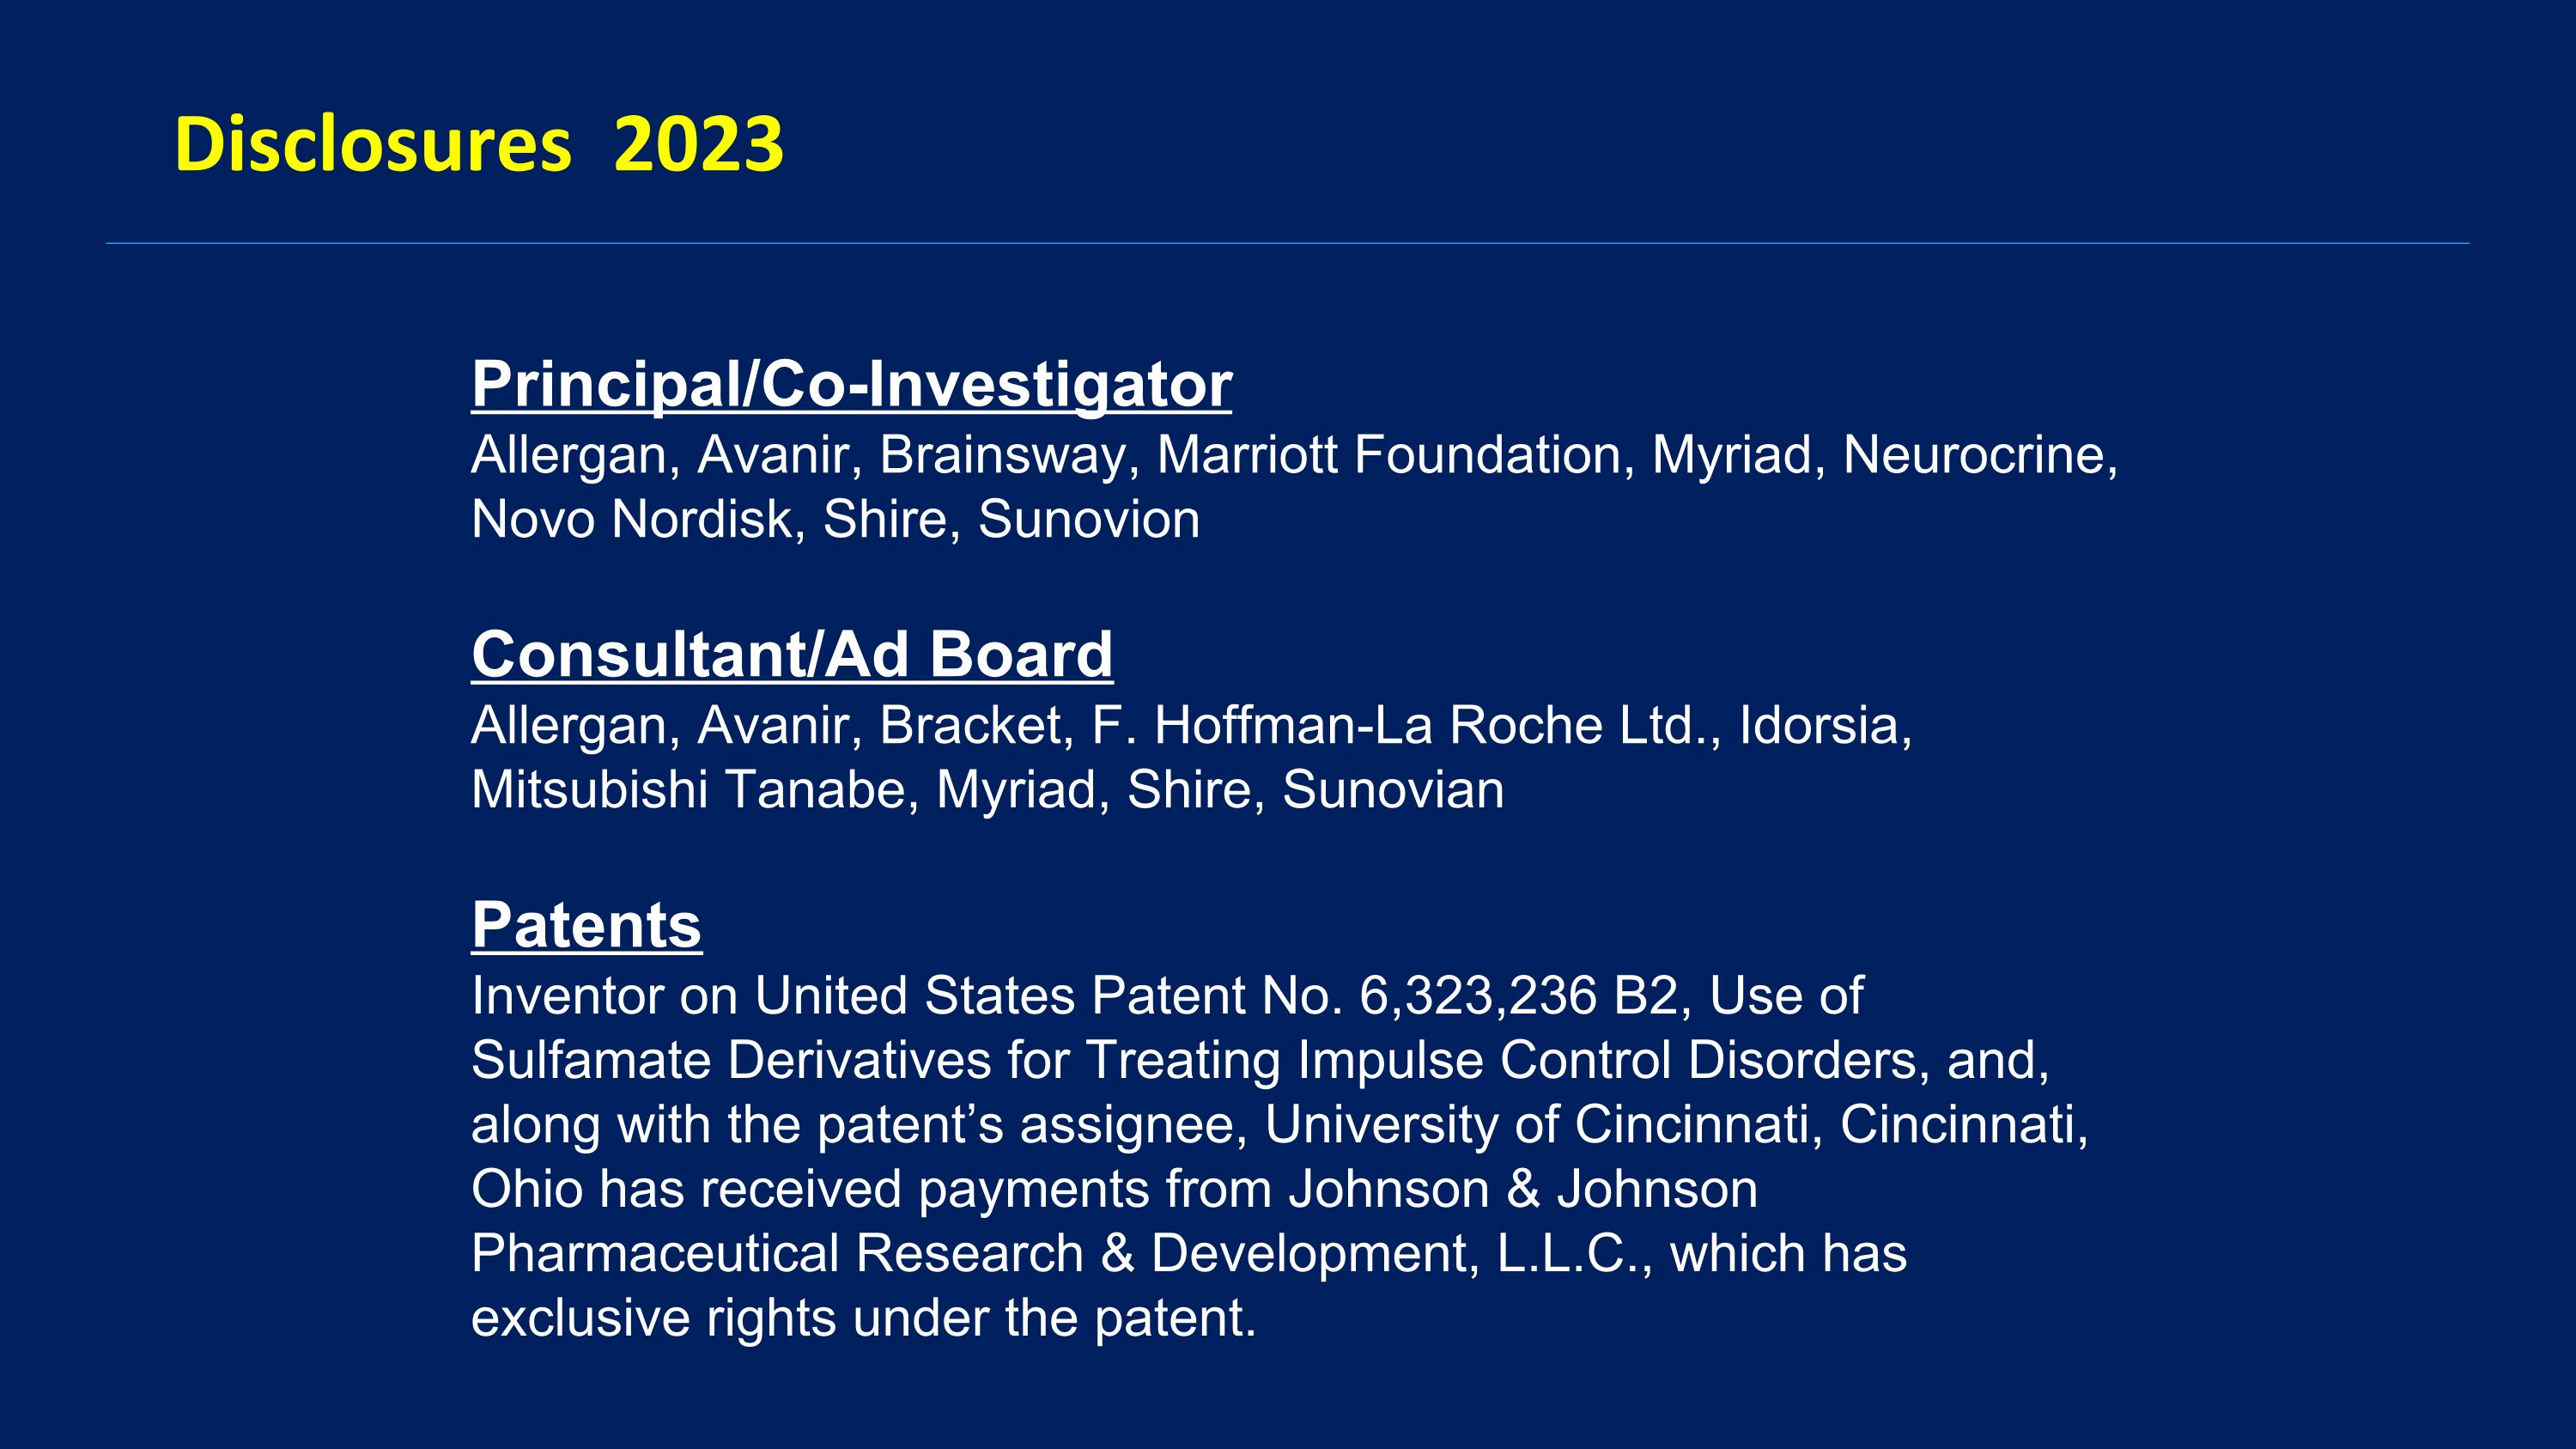This screenshot has width=2576, height=1449.
Task: Click on Johnson & Johnson text
Action: (1523, 1189)
